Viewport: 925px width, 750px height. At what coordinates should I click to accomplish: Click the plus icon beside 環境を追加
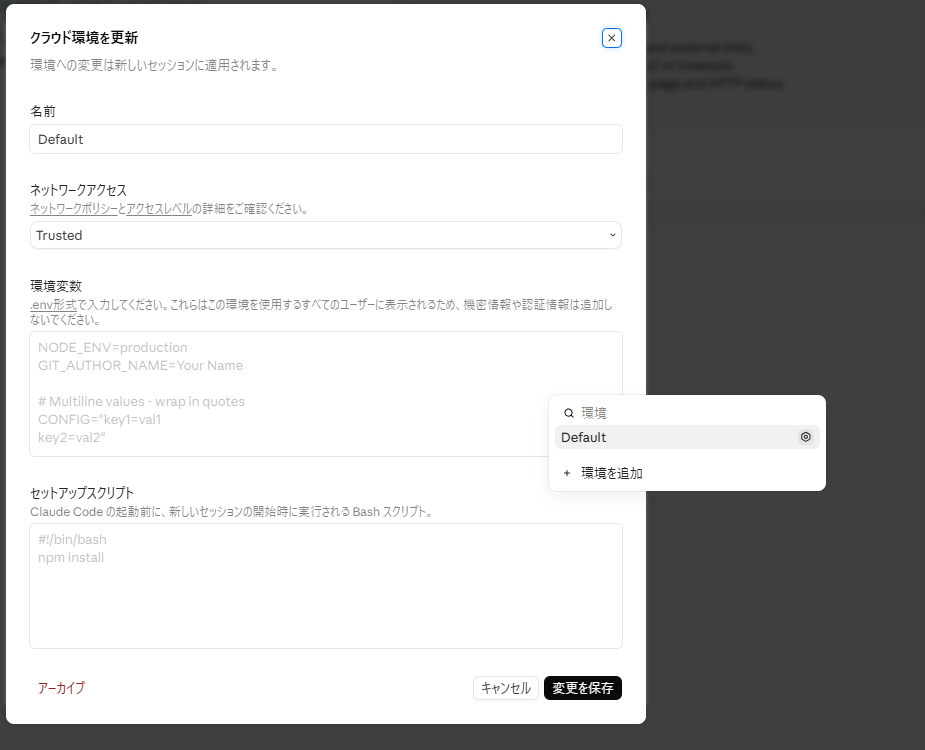[567, 473]
